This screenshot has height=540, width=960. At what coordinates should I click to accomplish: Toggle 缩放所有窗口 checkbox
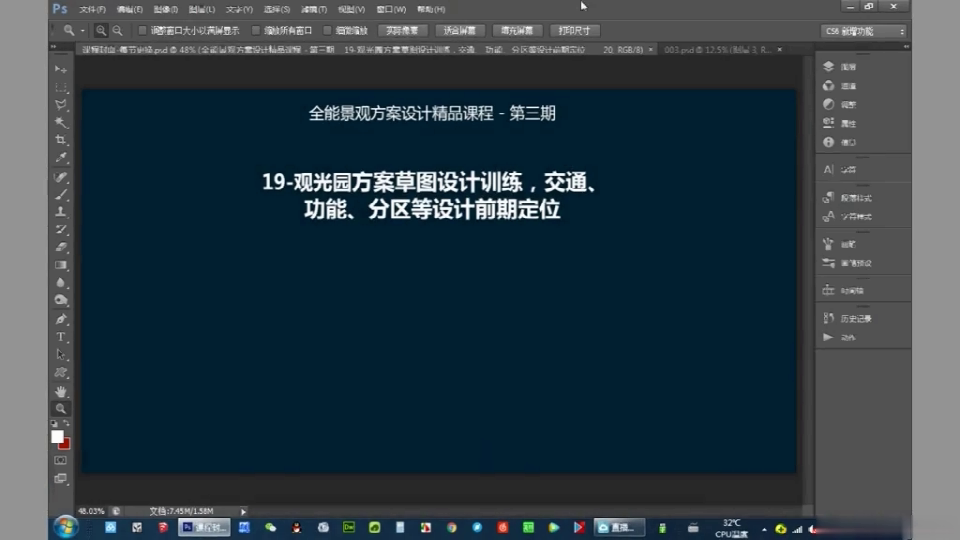pyautogui.click(x=256, y=31)
